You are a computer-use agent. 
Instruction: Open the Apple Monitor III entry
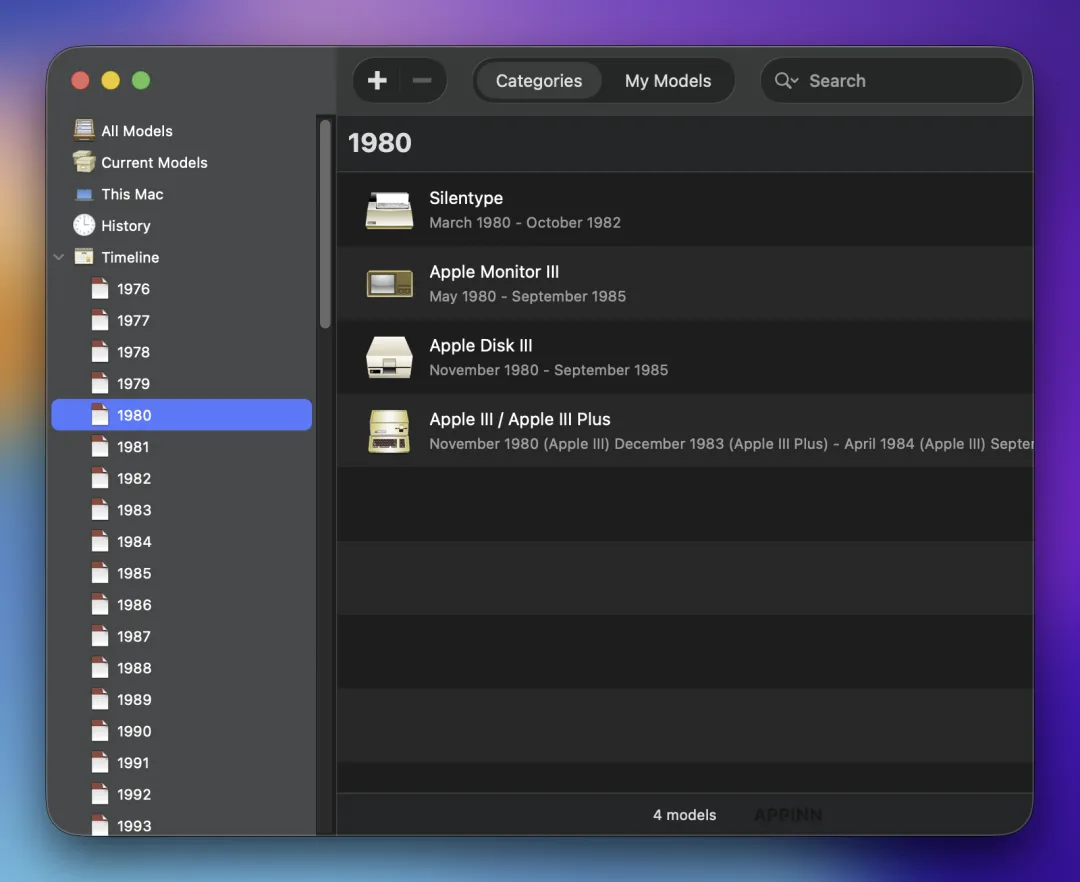click(685, 283)
